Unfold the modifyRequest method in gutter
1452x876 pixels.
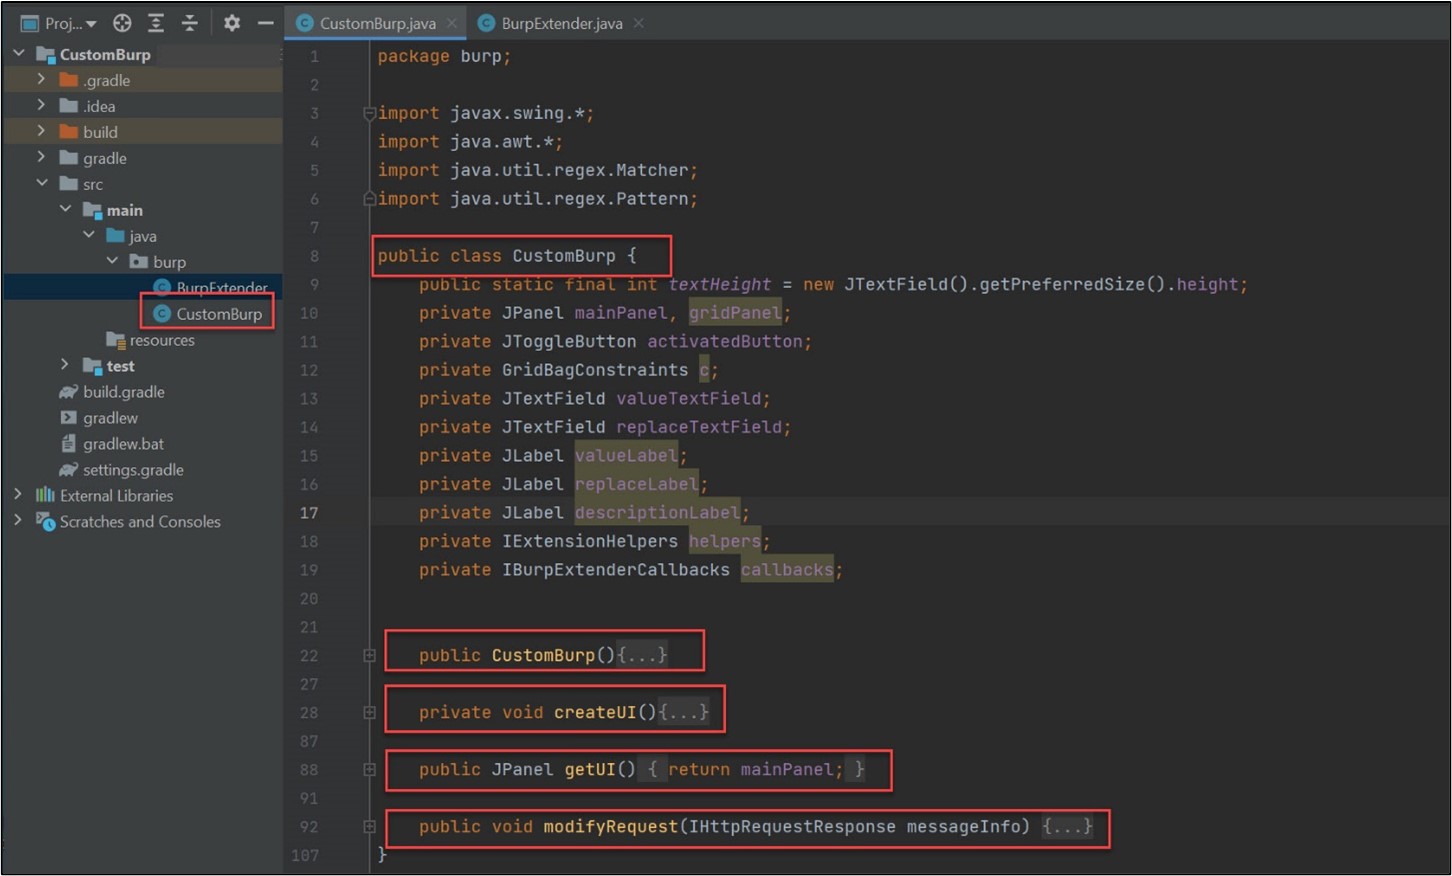point(369,827)
